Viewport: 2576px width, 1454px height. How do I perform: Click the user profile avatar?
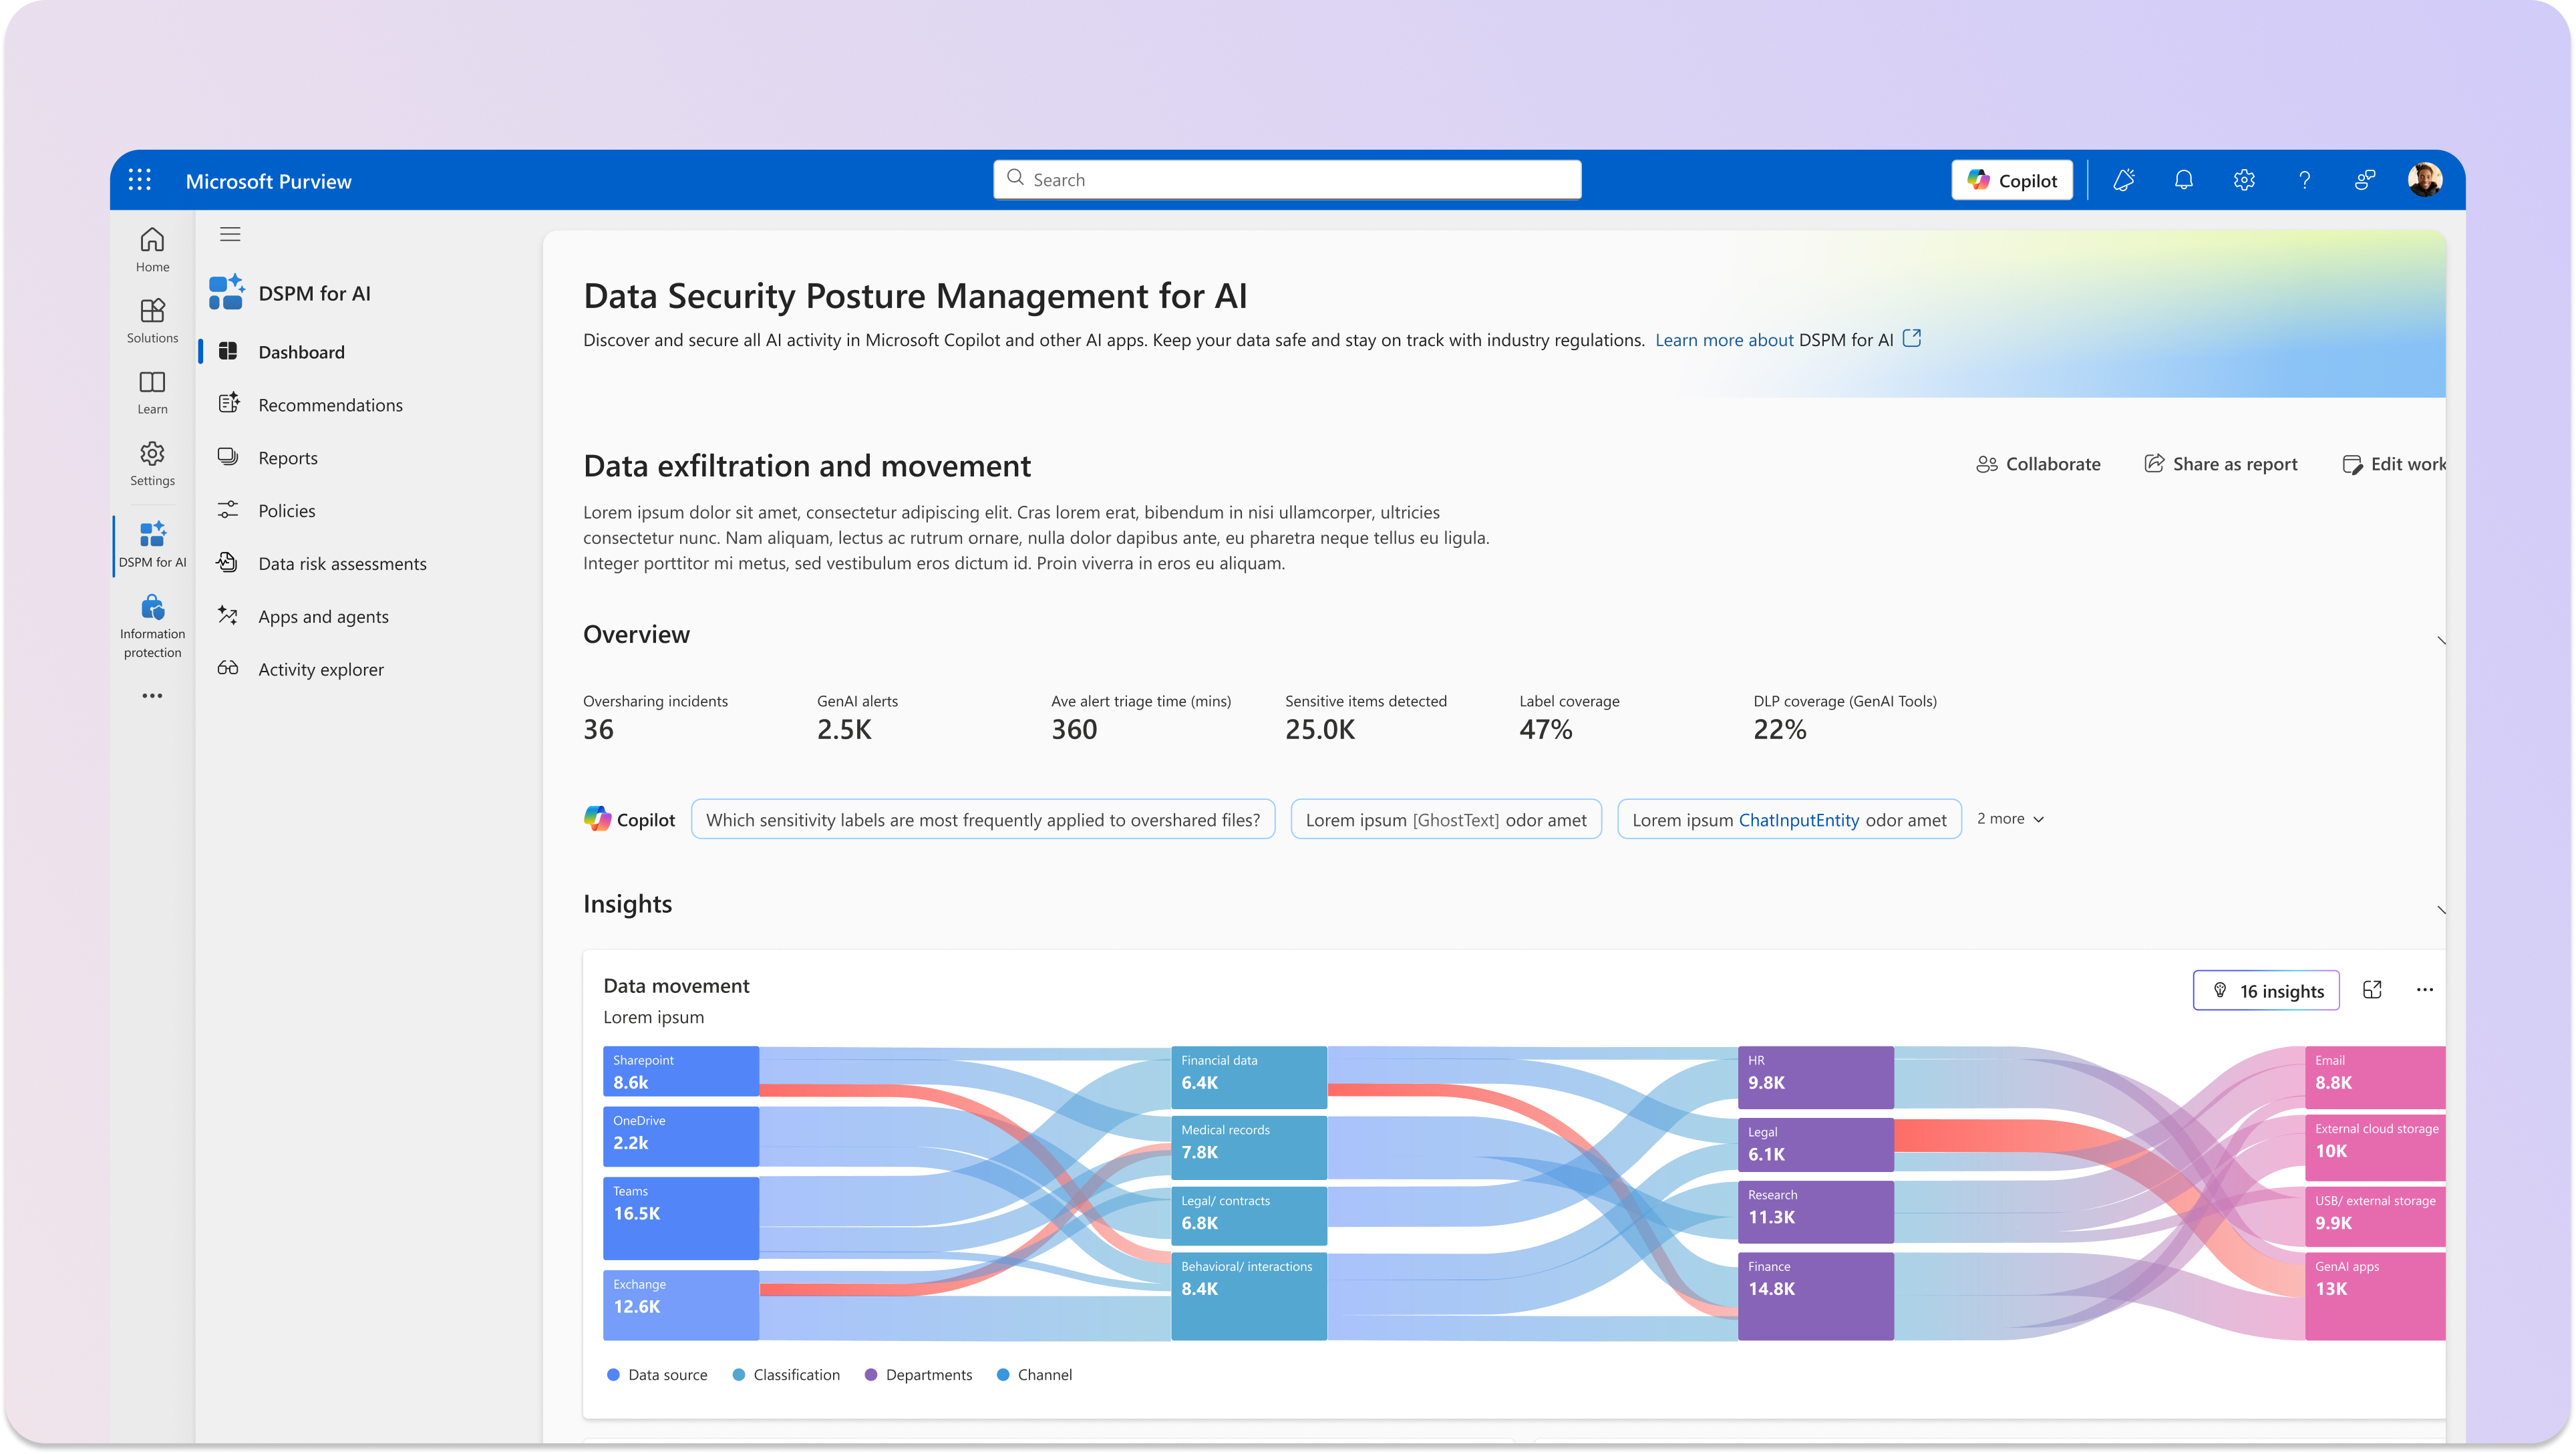click(x=2424, y=180)
